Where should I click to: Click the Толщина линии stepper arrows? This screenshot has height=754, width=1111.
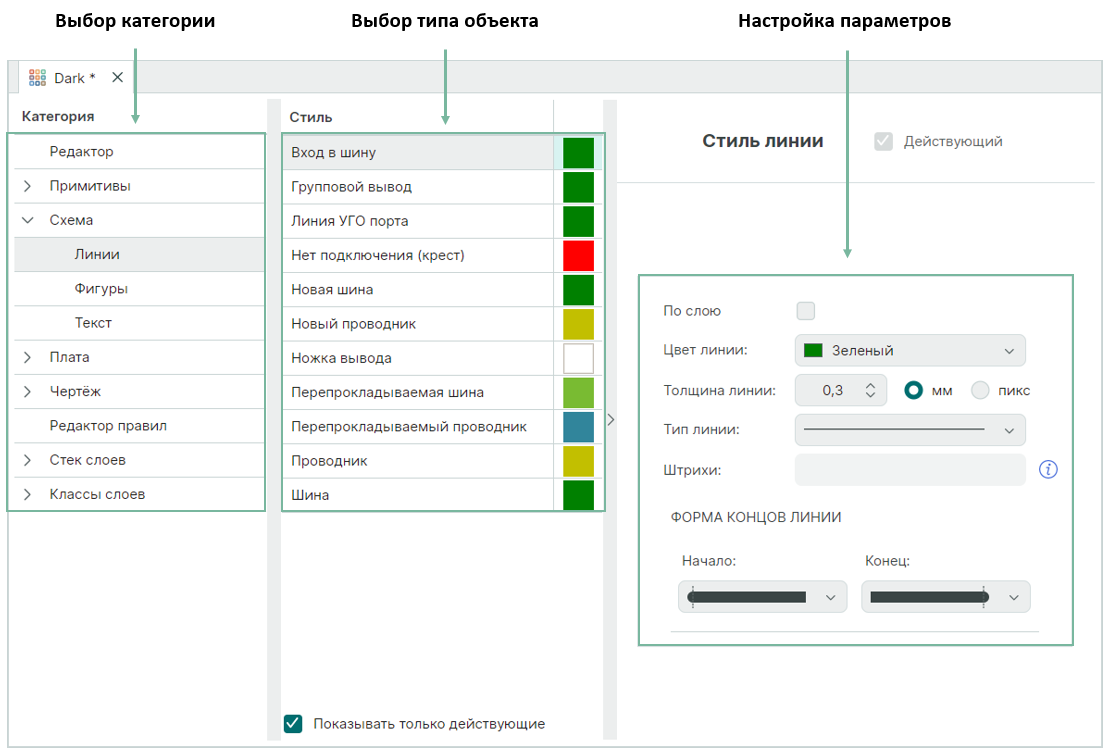(x=870, y=390)
